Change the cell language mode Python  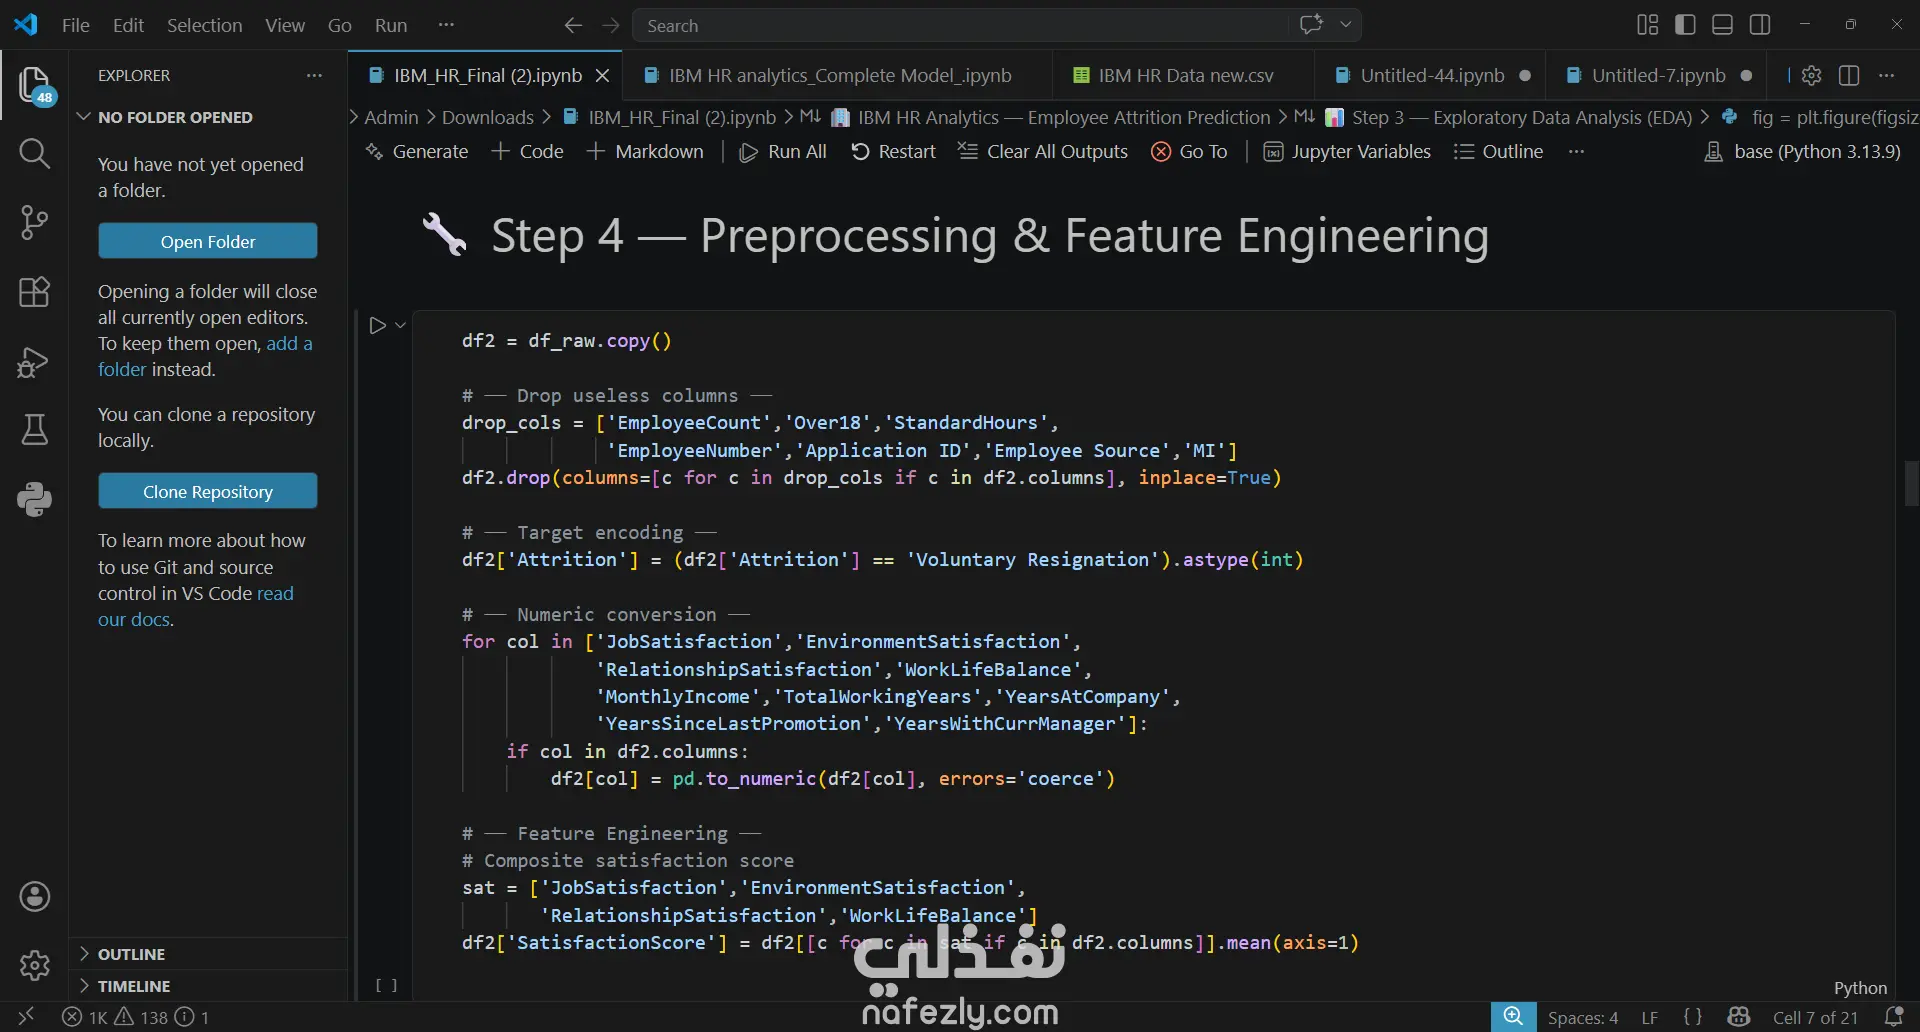click(1860, 988)
